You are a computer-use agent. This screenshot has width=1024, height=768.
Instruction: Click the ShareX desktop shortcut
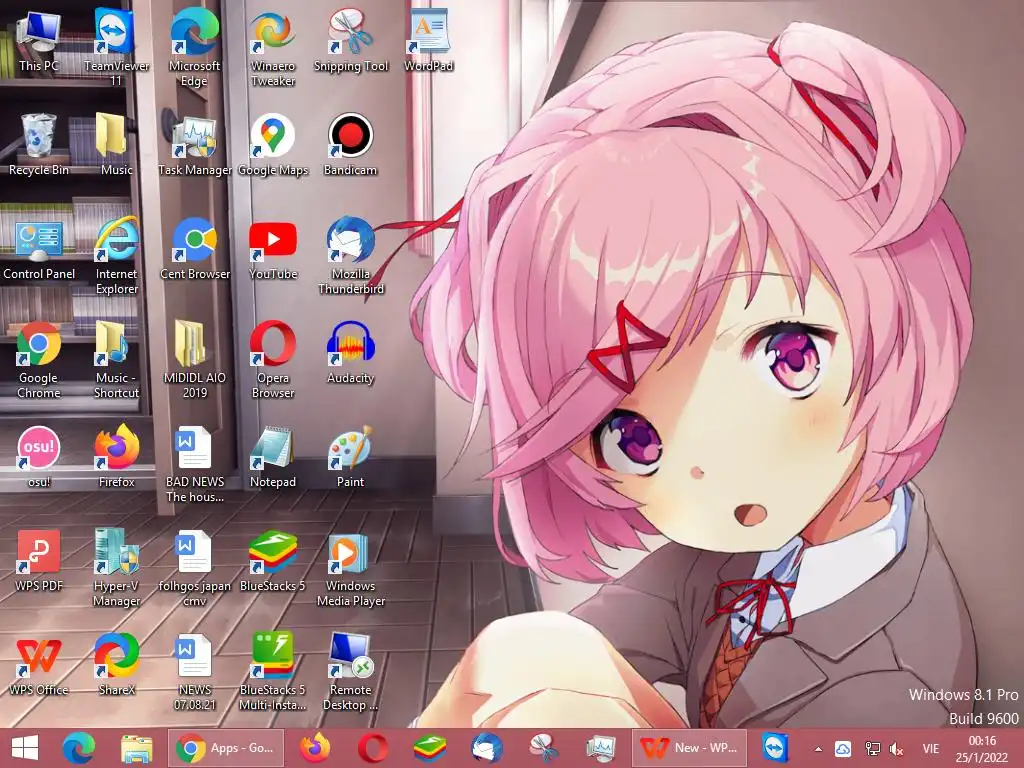[116, 664]
